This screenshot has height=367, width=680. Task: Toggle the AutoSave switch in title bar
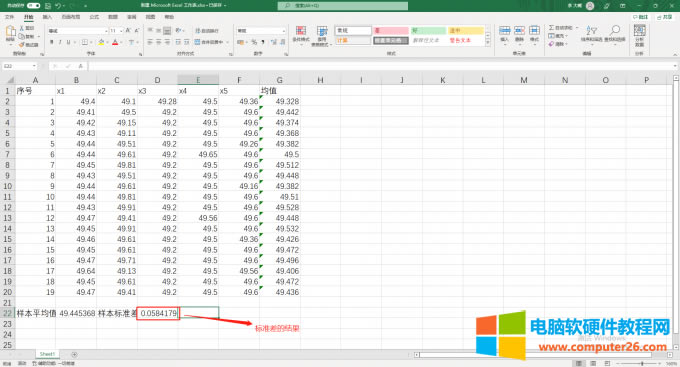(33, 6)
